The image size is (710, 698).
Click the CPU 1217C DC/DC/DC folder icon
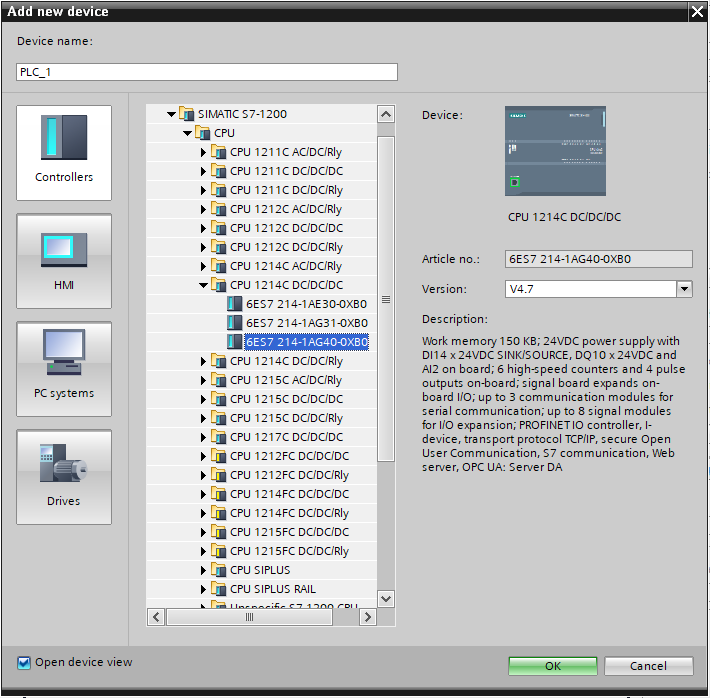(219, 437)
